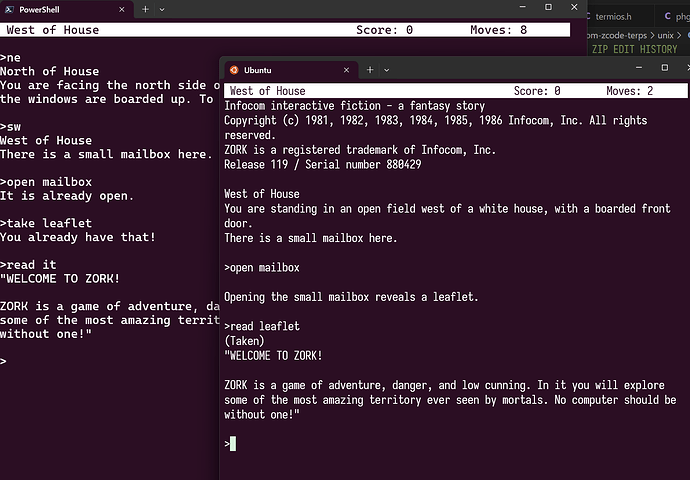Click 'Score: 0' in PowerShell status bar
Viewport: 690px width, 480px height.
tap(384, 30)
